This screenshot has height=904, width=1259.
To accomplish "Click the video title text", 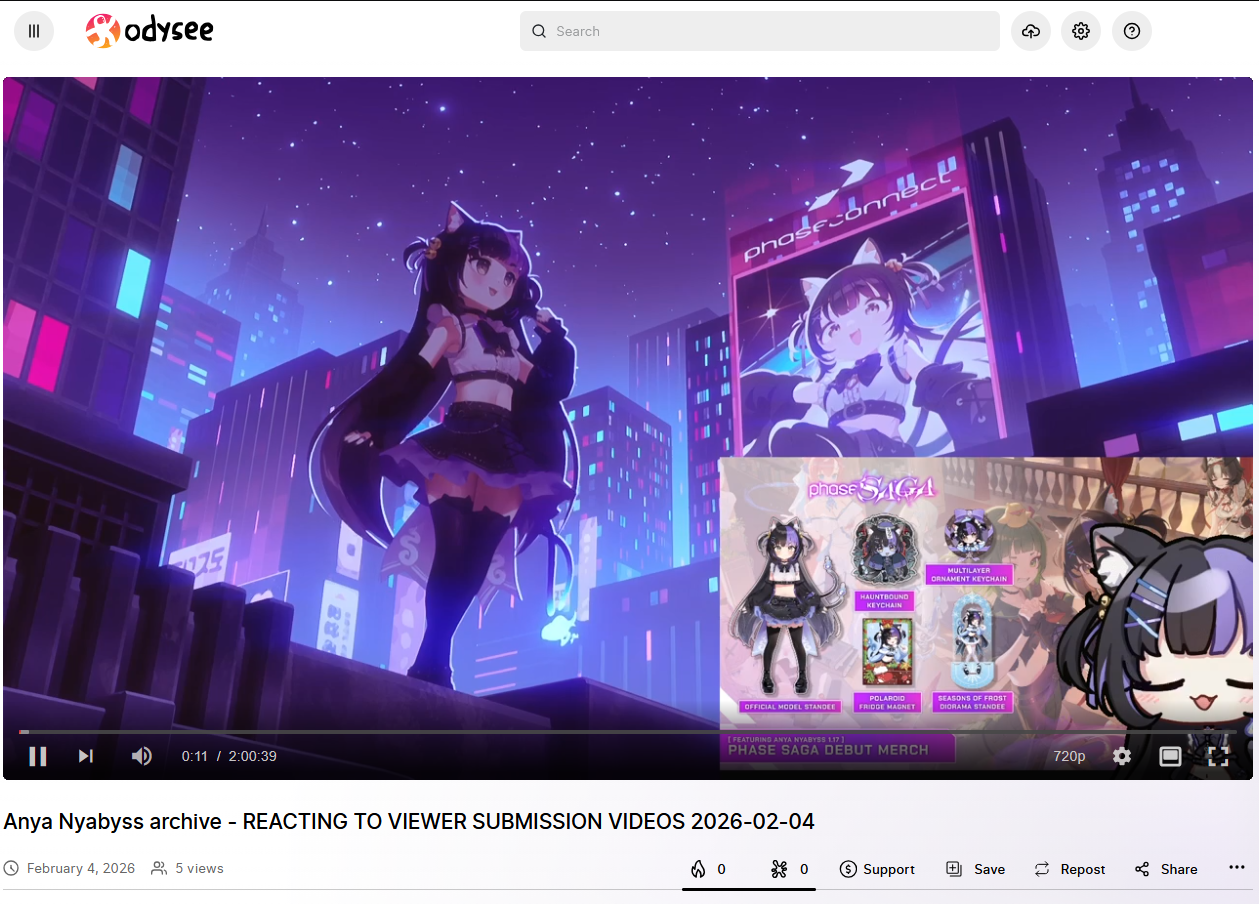I will [409, 822].
